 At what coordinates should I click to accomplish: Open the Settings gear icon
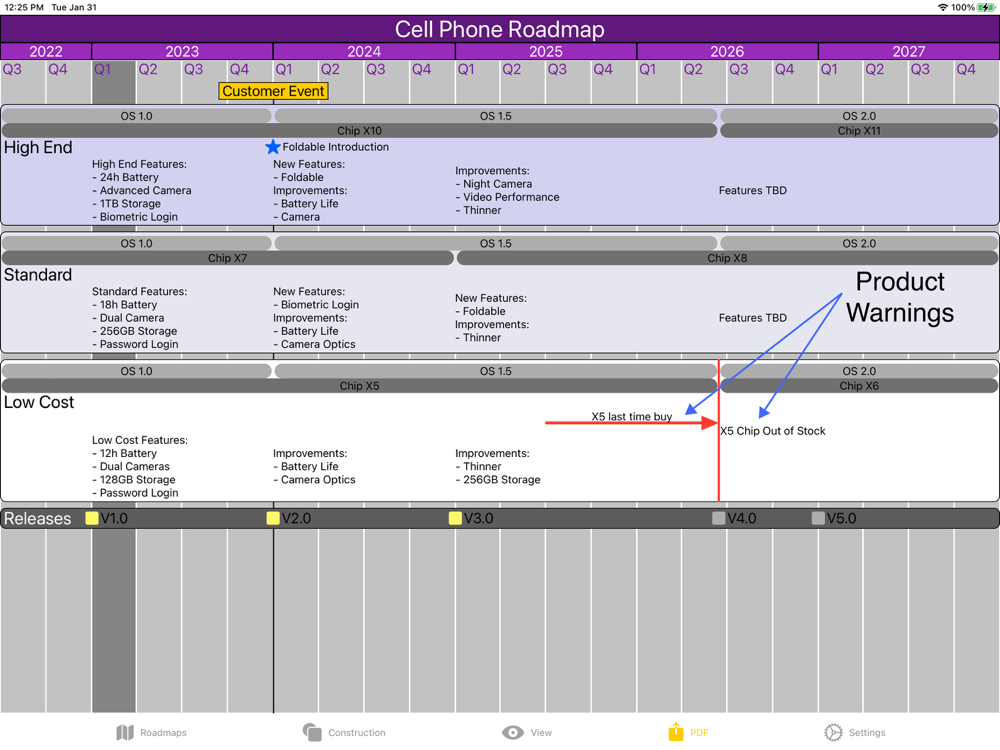[x=833, y=732]
